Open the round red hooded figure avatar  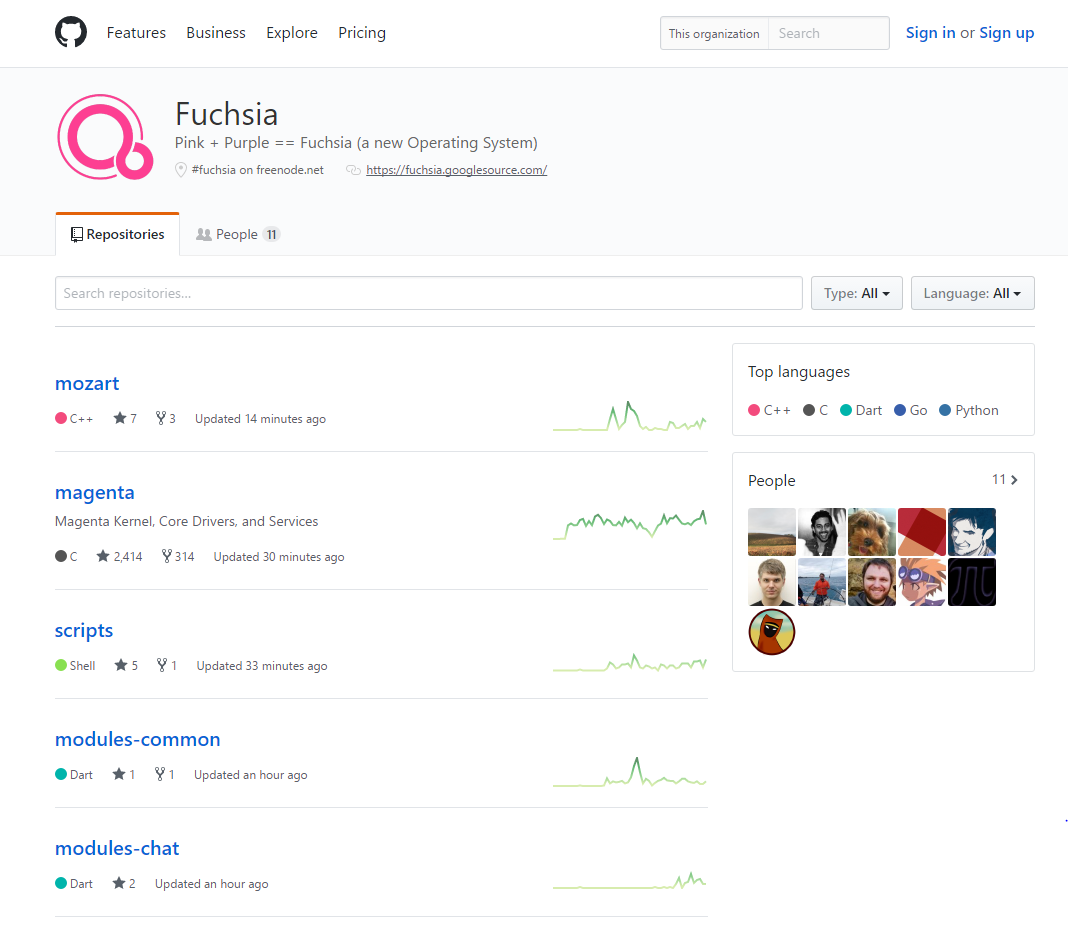coord(772,631)
